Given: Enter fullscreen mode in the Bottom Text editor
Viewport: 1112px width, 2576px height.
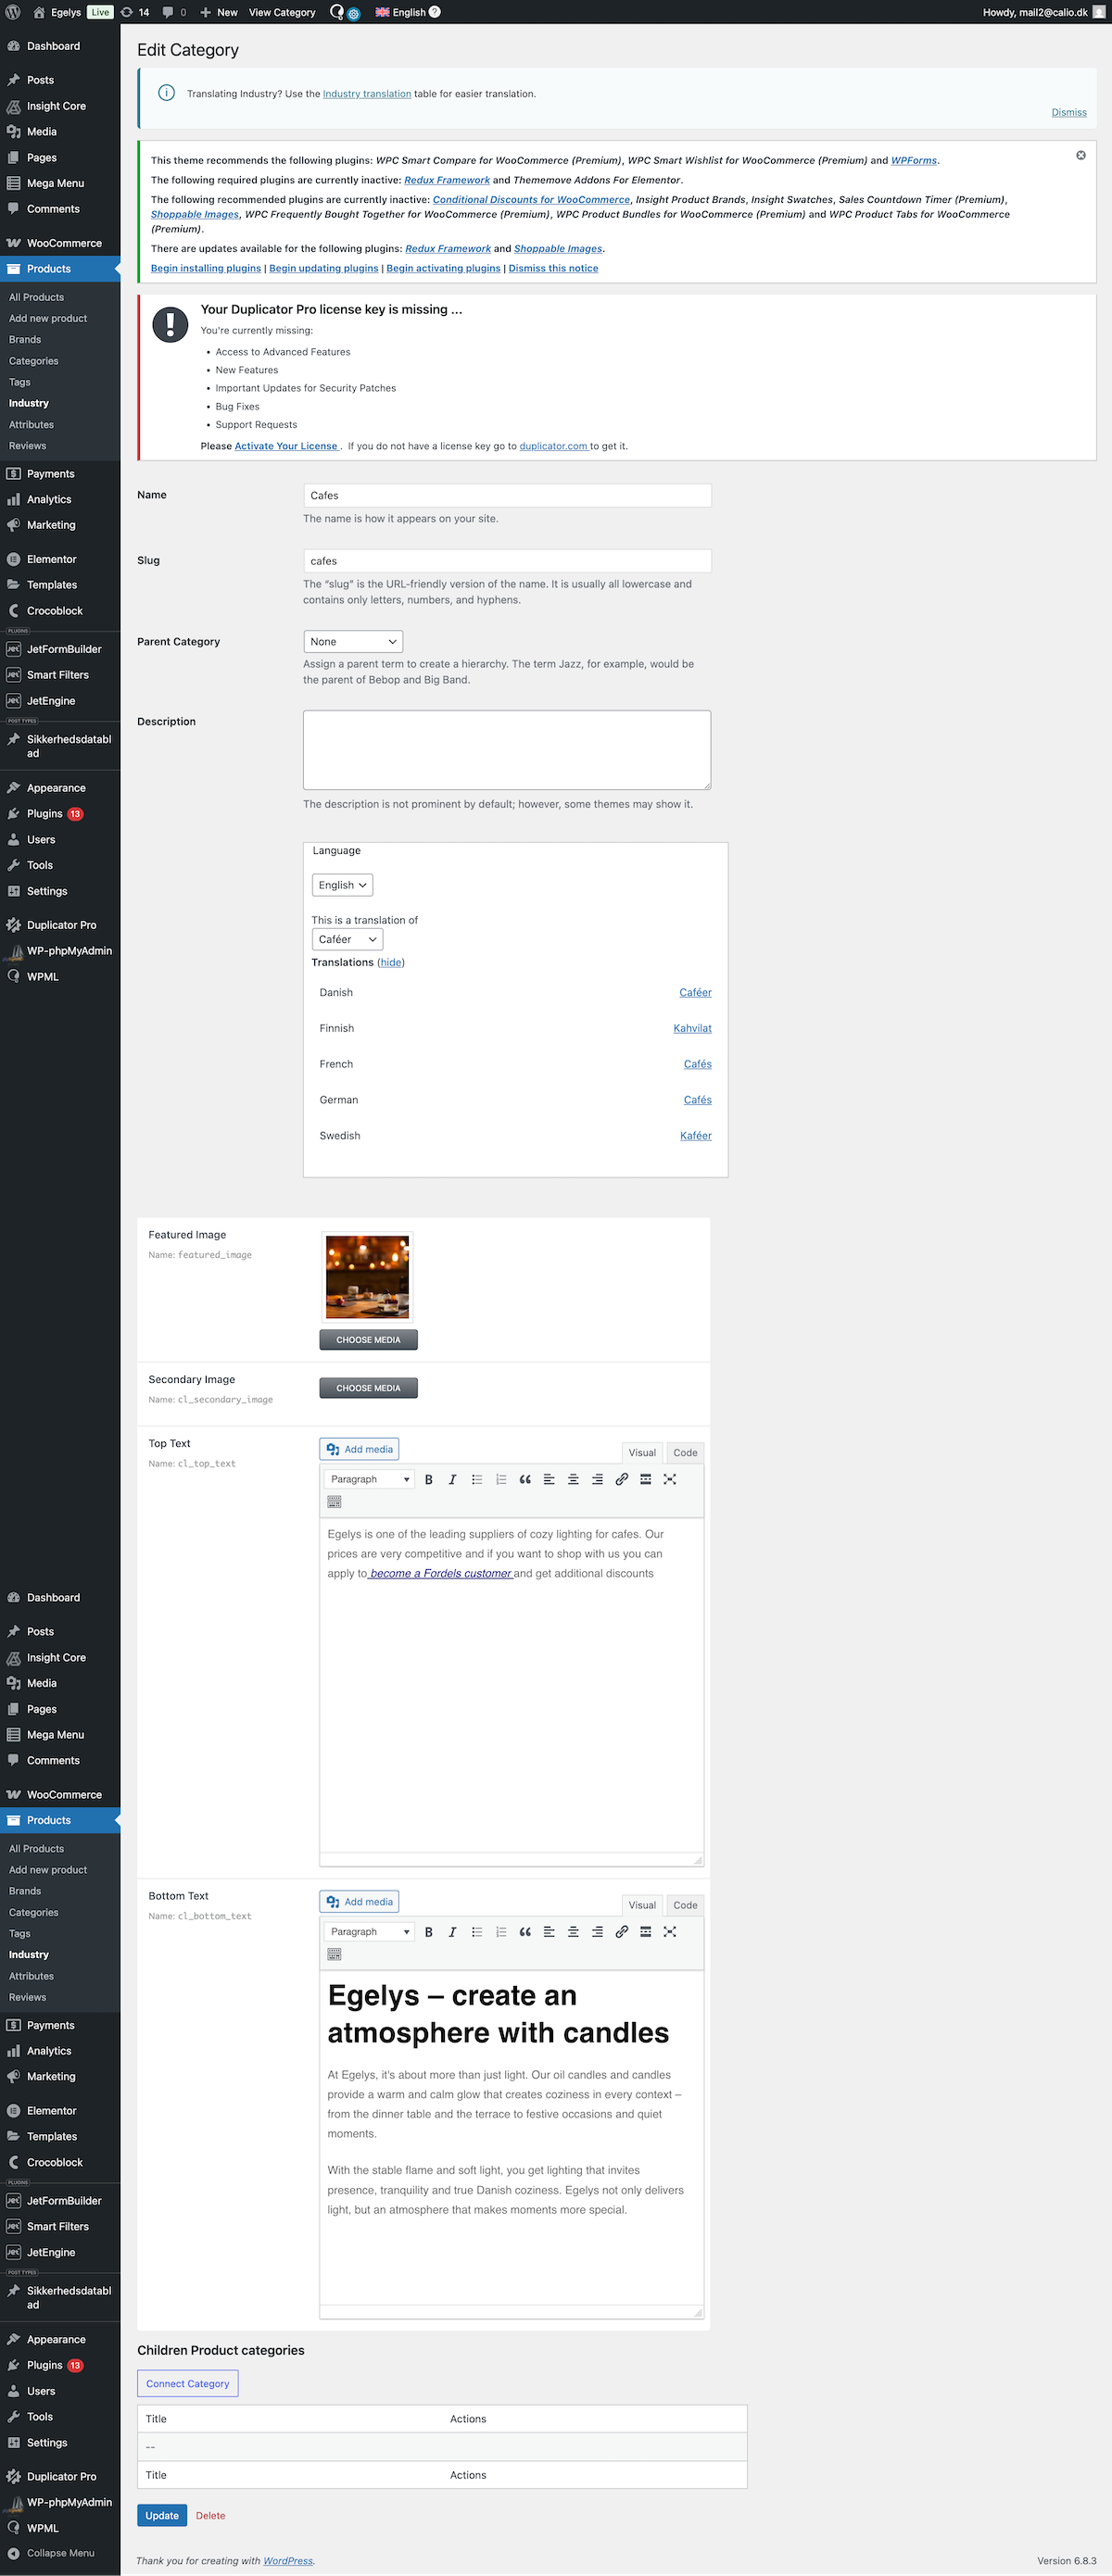Looking at the screenshot, I should point(670,1932).
